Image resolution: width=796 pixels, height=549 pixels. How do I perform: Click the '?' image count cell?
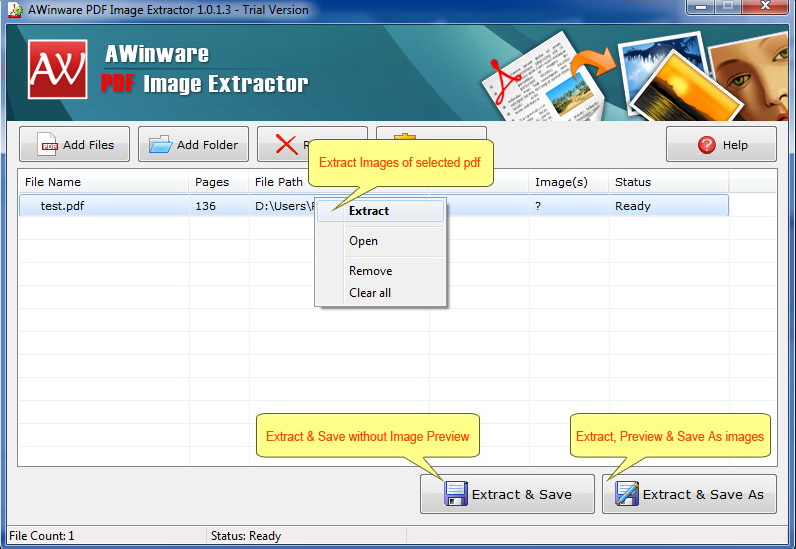538,206
